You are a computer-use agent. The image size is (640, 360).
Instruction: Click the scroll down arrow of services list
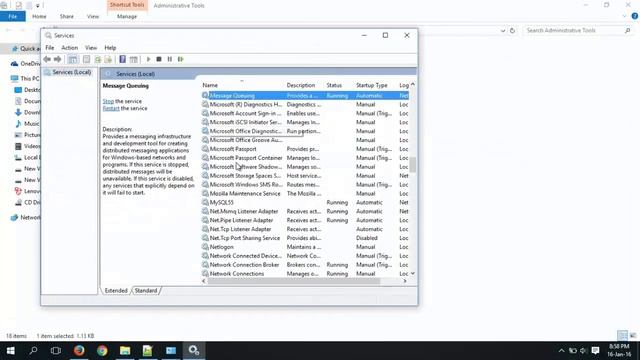[413, 273]
